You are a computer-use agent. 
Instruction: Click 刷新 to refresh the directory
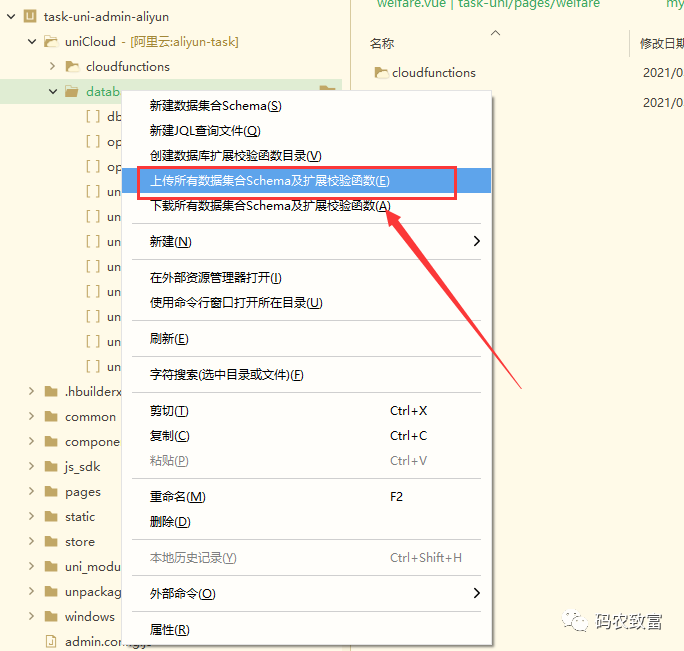pyautogui.click(x=169, y=339)
